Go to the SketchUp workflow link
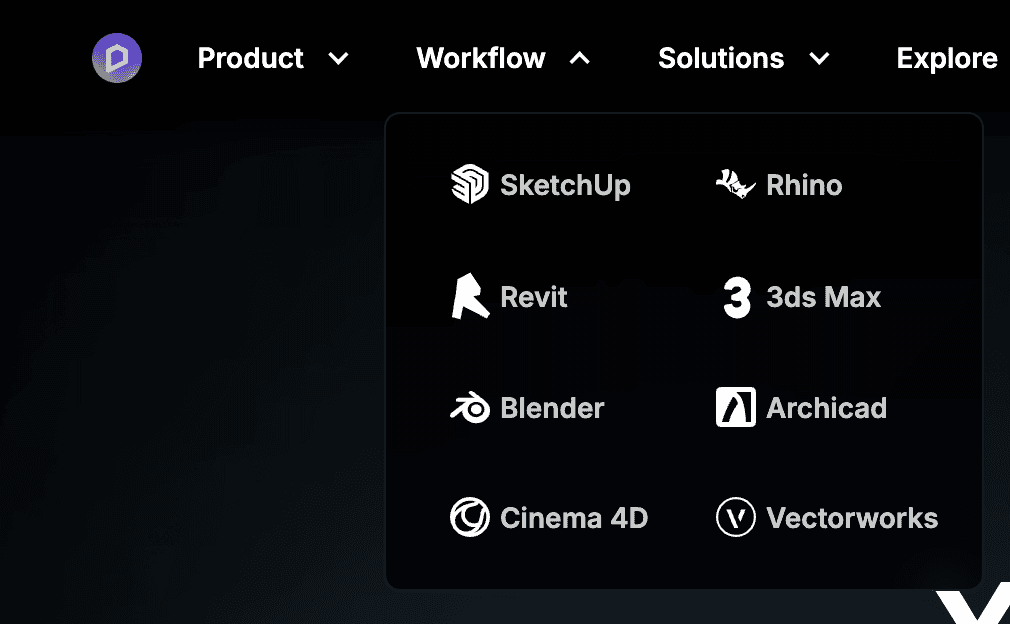 coord(540,185)
